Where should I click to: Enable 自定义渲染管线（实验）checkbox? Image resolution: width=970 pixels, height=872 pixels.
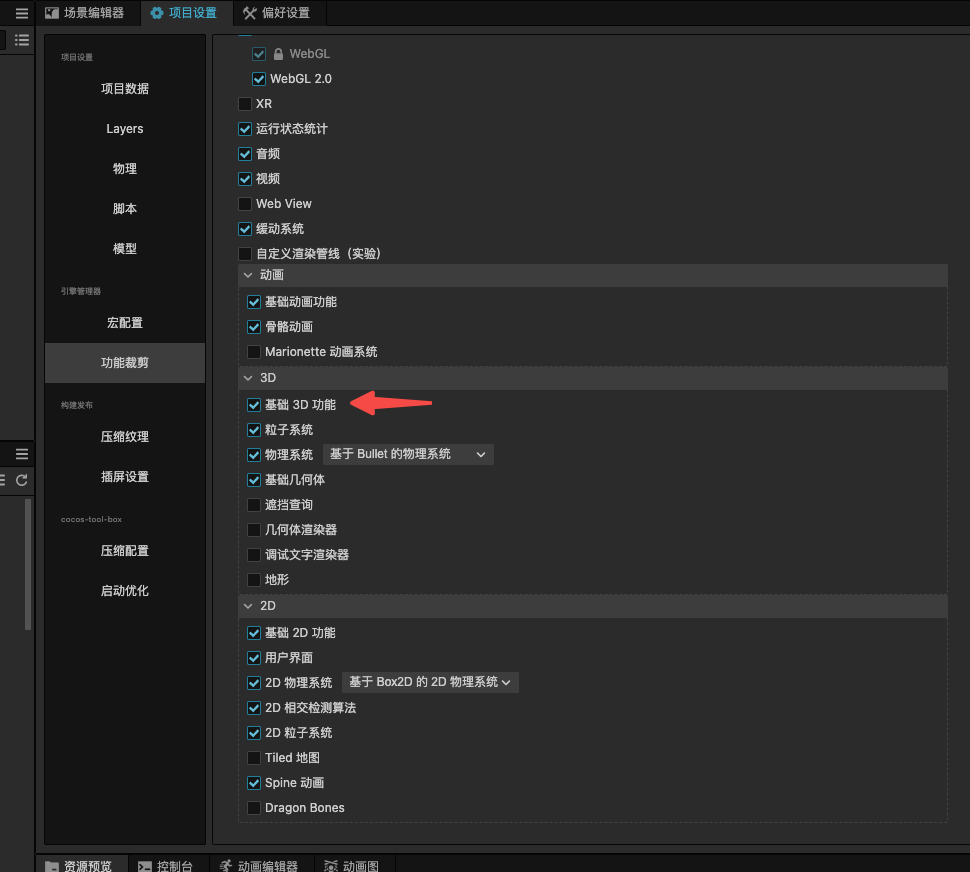click(x=245, y=254)
